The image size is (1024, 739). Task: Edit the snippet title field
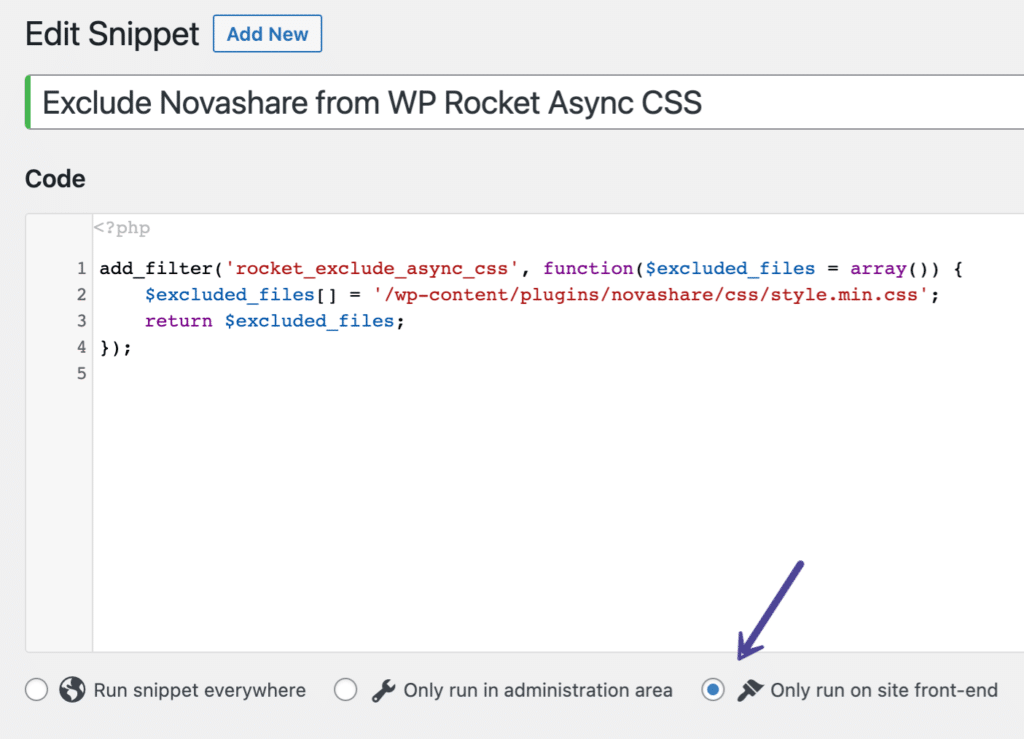pyautogui.click(x=525, y=102)
